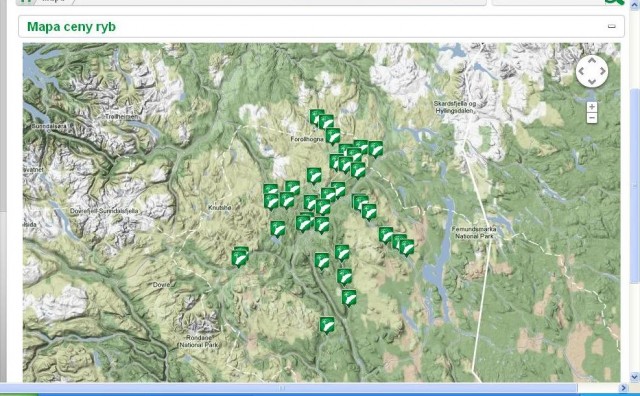
Task: Pan the map up with the top arrow
Action: (x=592, y=60)
